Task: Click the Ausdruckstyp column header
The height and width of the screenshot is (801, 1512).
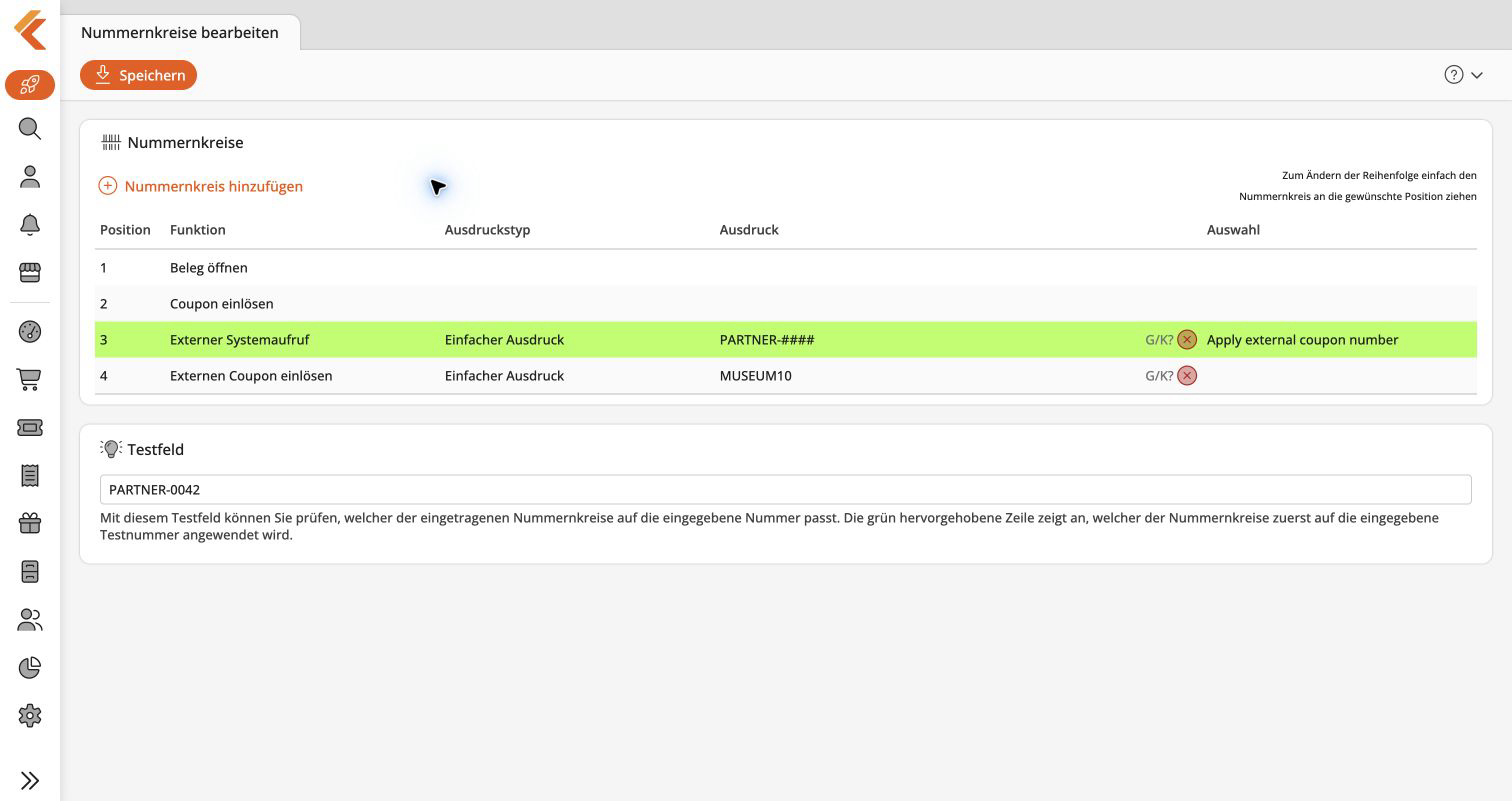Action: click(488, 230)
